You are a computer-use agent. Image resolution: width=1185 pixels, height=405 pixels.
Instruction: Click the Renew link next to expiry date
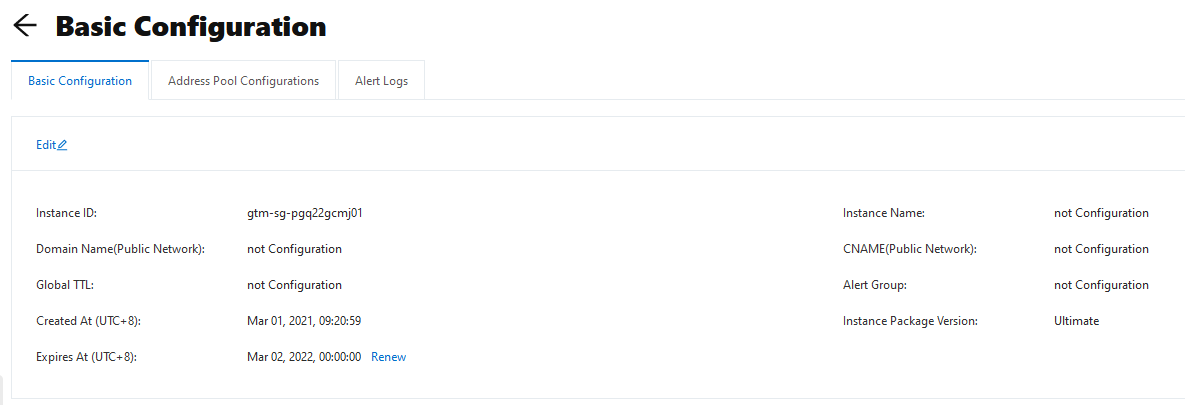point(388,357)
